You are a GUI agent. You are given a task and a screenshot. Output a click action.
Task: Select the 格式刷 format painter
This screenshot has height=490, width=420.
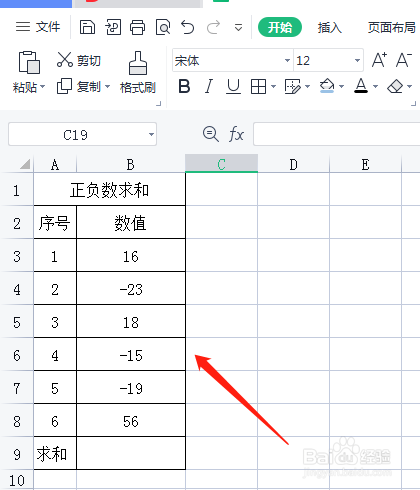coord(138,72)
